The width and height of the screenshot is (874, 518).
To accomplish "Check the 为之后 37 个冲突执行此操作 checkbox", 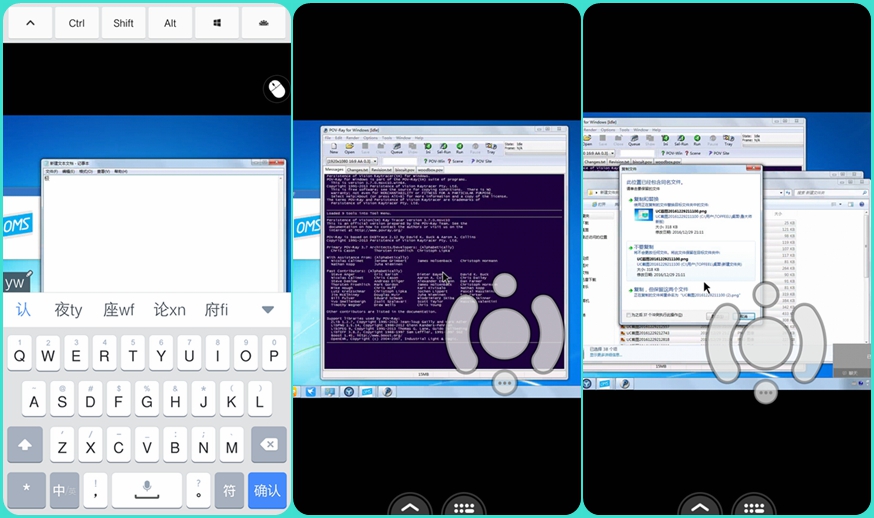I will pos(628,315).
